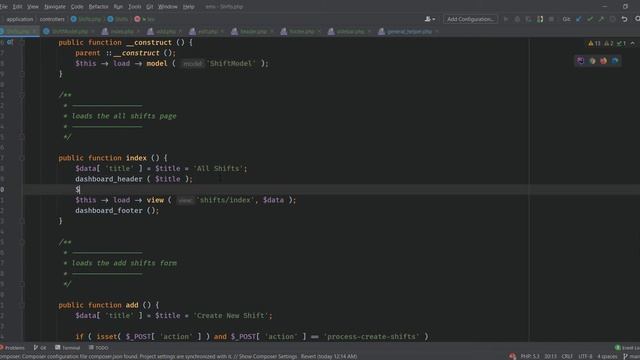Open the user account dropdown in toolbar
Screen dimensions: 640x360
(x=429, y=19)
